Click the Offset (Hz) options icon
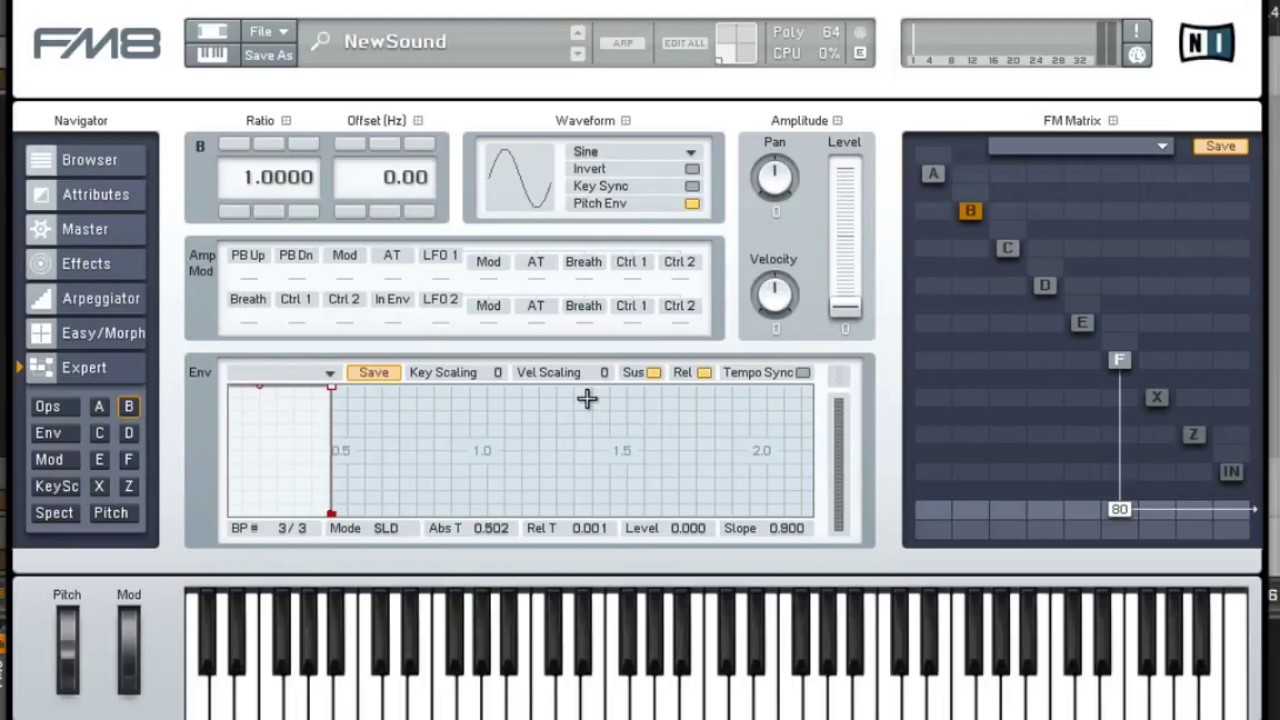 coord(418,121)
